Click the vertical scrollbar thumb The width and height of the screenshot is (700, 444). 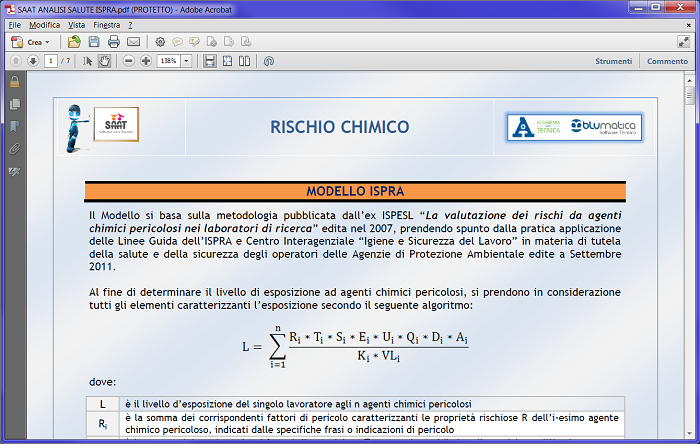(x=690, y=97)
